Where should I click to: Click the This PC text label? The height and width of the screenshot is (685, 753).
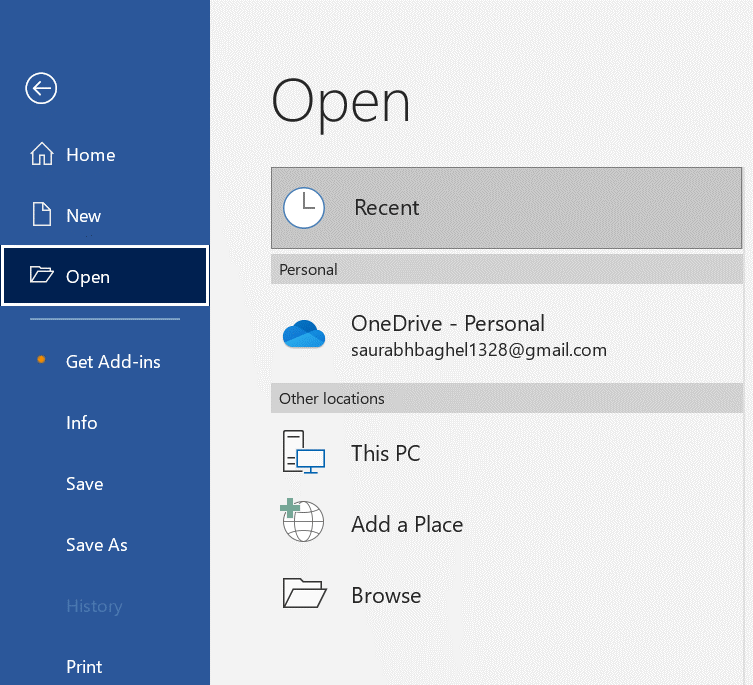click(386, 454)
